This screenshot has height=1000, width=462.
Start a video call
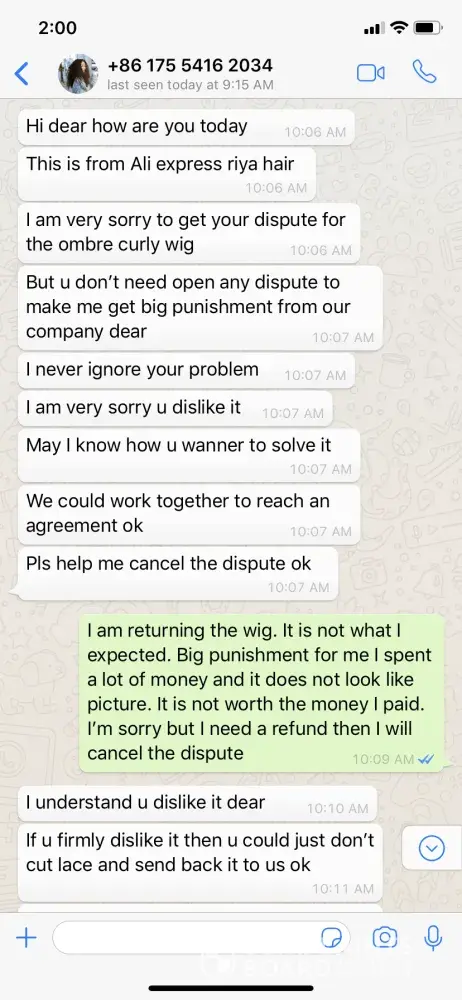pos(370,73)
